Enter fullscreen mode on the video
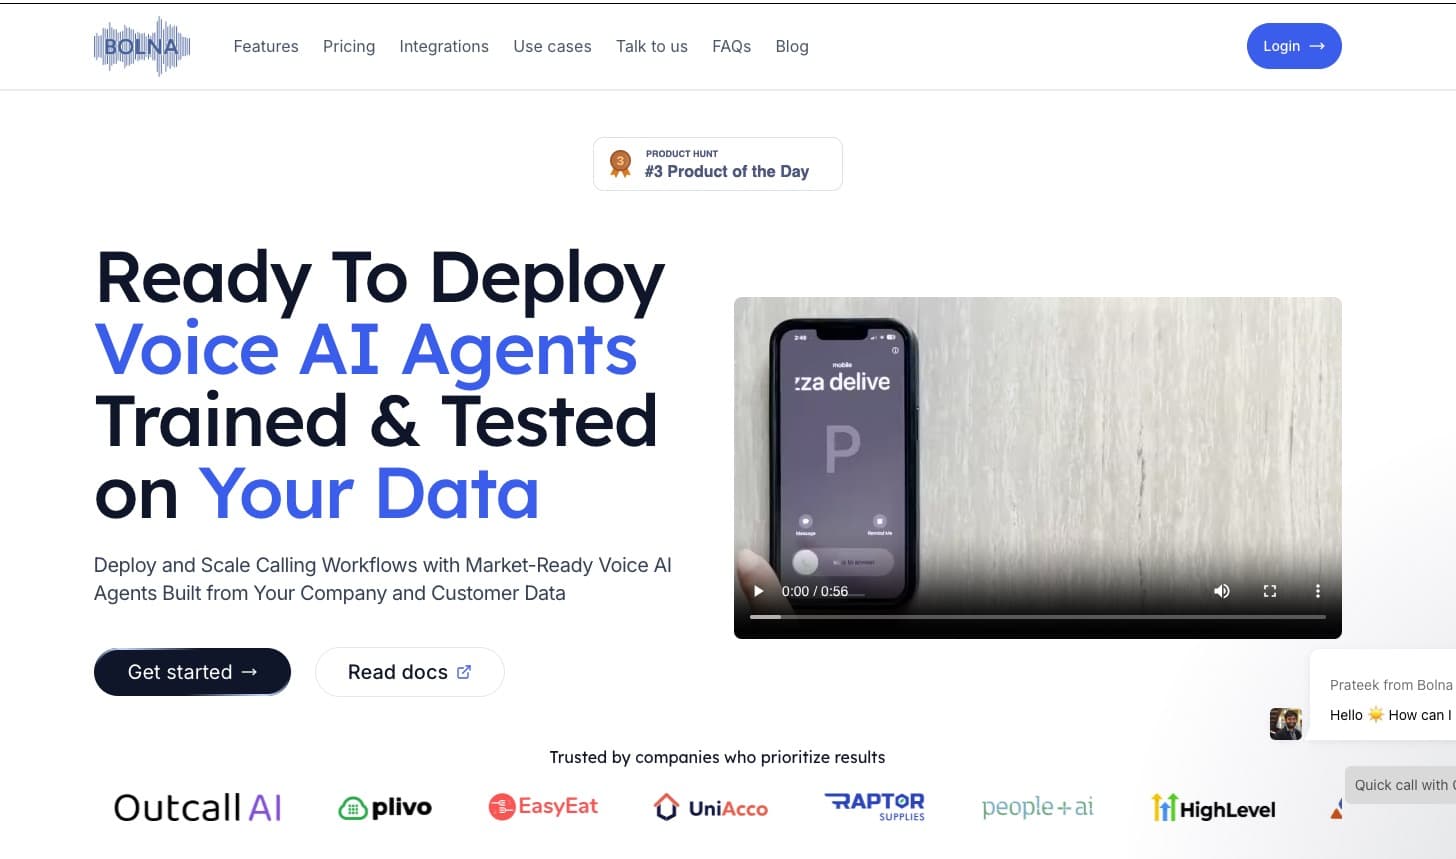Viewport: 1456px width, 859px height. tap(1269, 591)
